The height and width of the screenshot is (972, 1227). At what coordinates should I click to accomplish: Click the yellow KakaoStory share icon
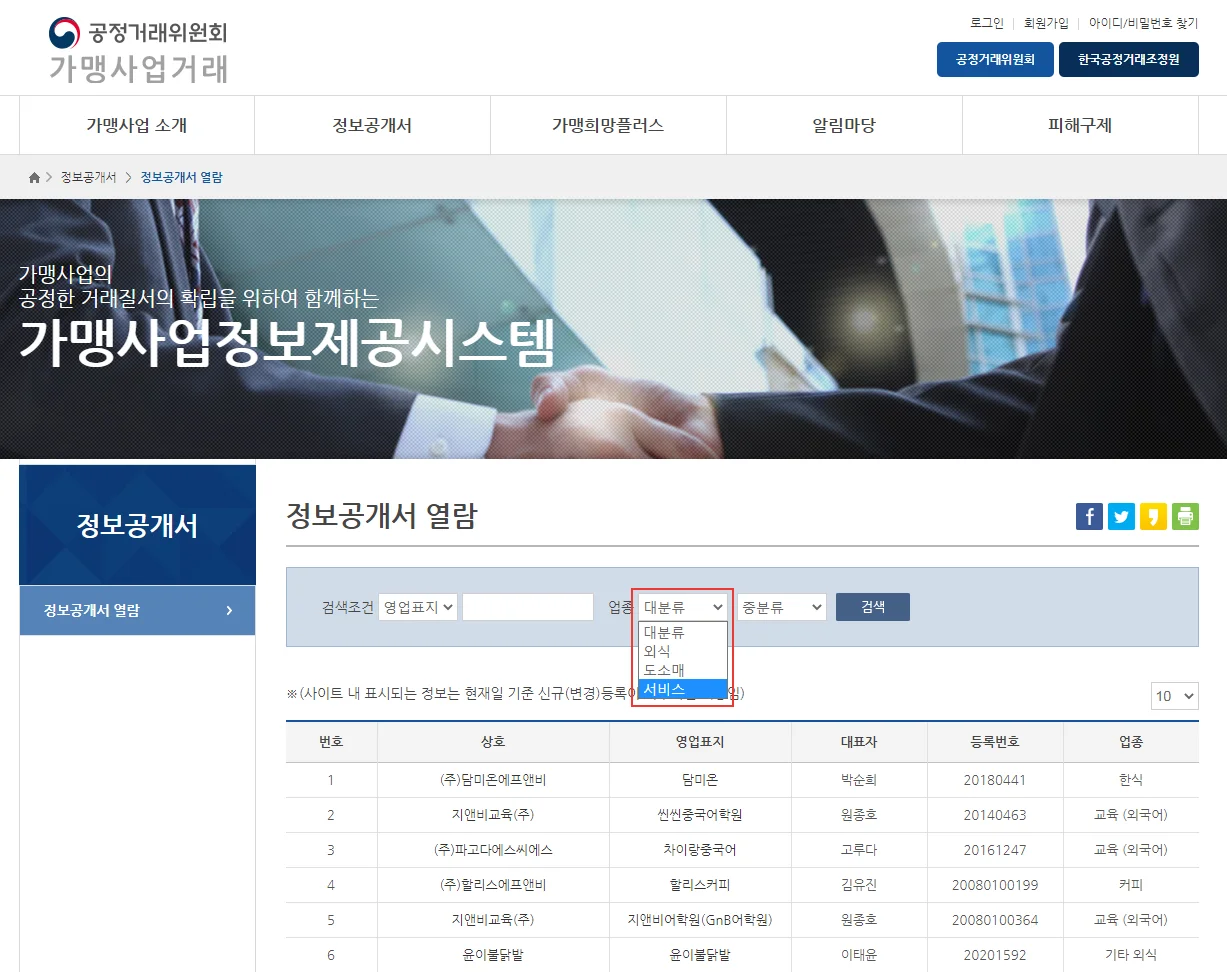coord(1153,517)
